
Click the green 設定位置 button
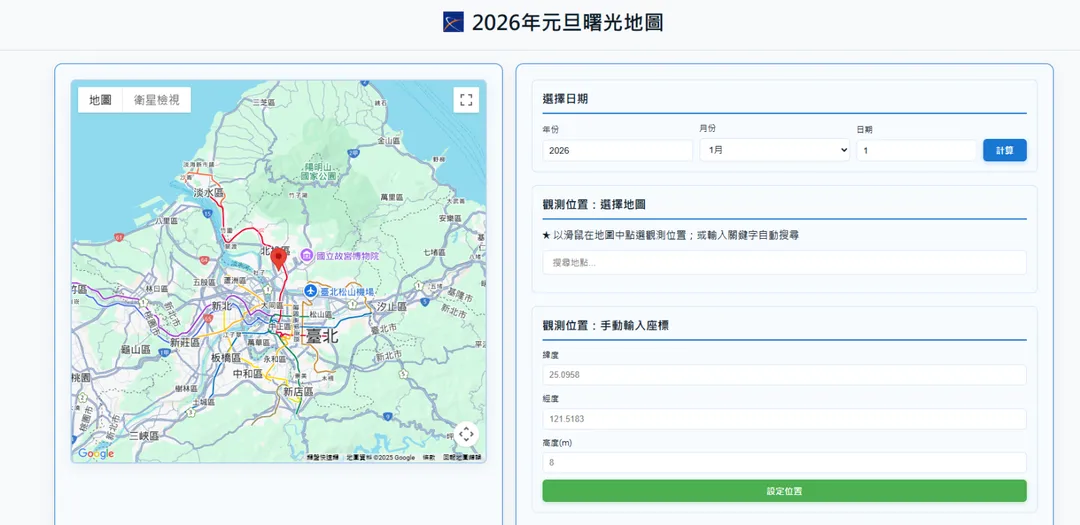tap(784, 491)
